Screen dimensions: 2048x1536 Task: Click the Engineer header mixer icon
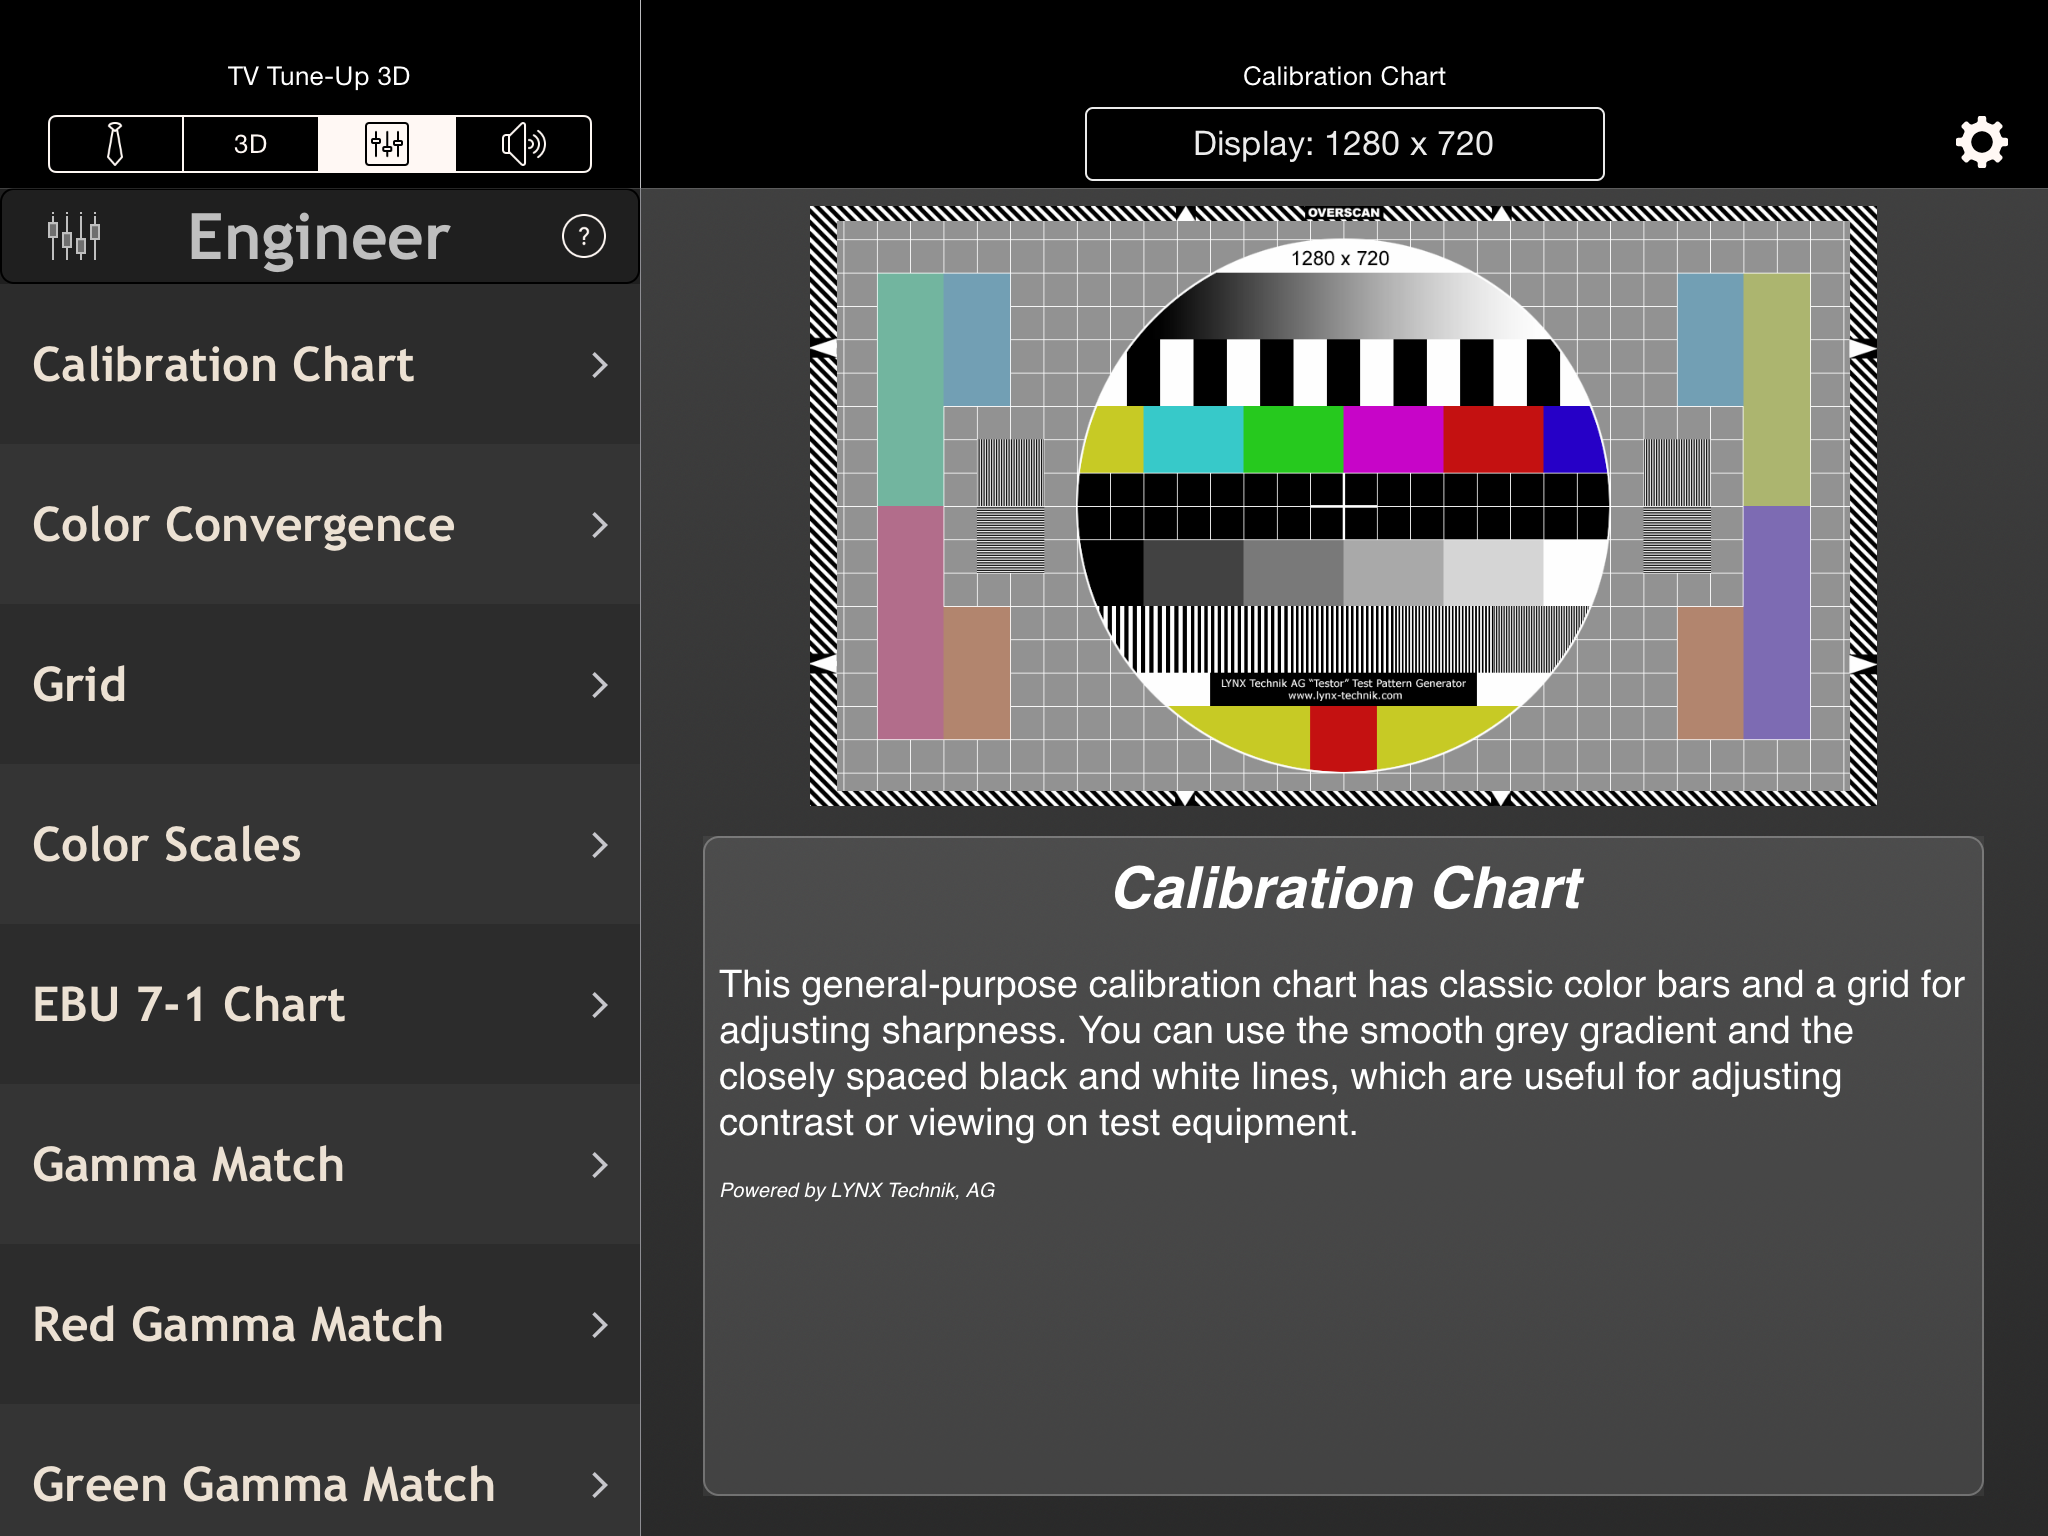tap(74, 237)
